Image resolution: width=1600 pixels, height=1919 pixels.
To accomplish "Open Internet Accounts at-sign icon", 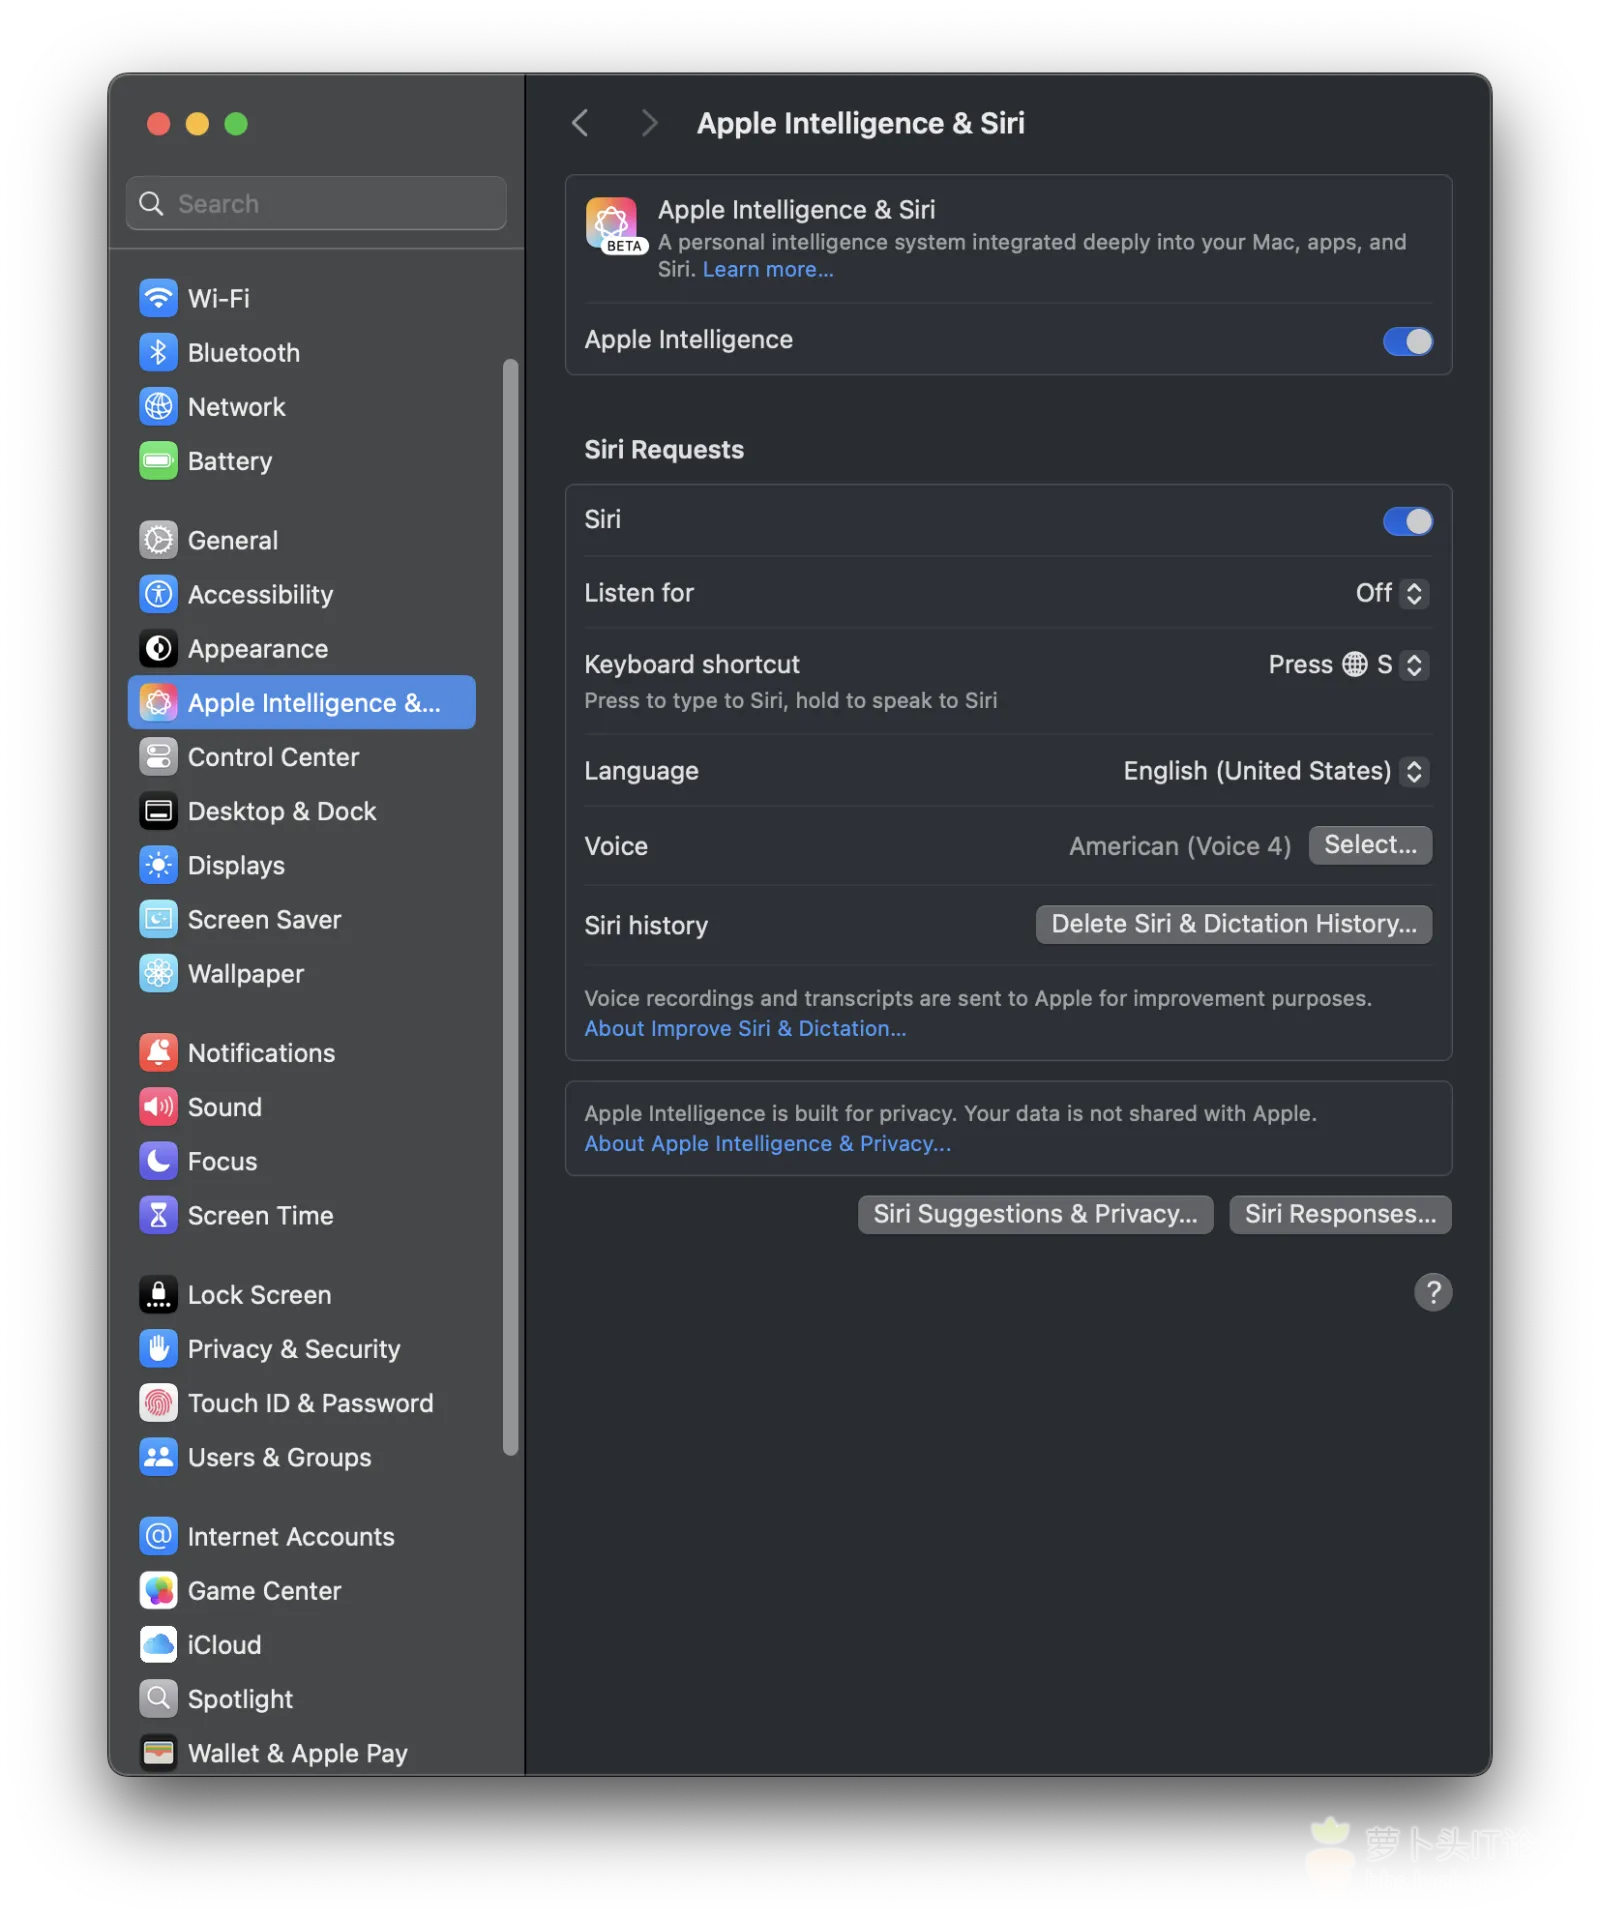I will click(158, 1536).
